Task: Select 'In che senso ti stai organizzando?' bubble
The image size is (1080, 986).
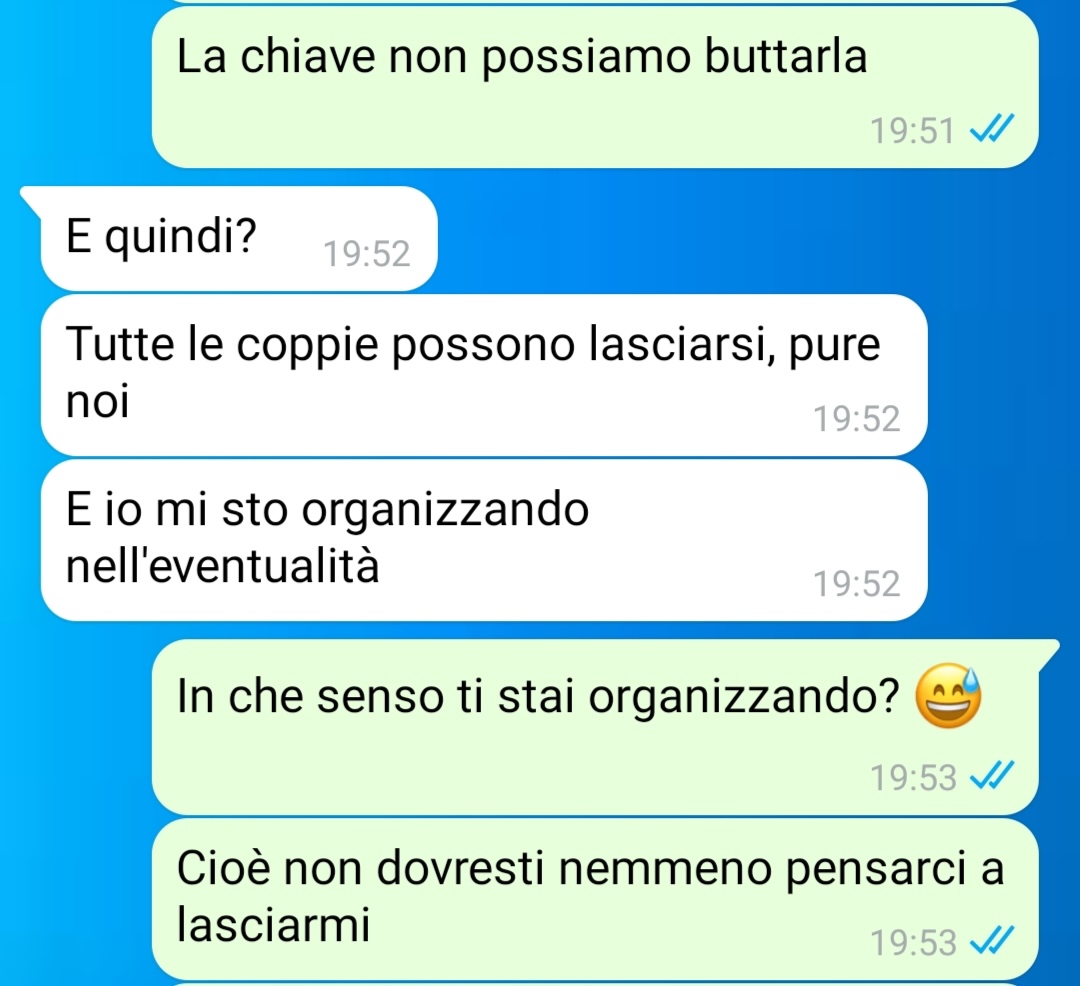Action: point(595,727)
